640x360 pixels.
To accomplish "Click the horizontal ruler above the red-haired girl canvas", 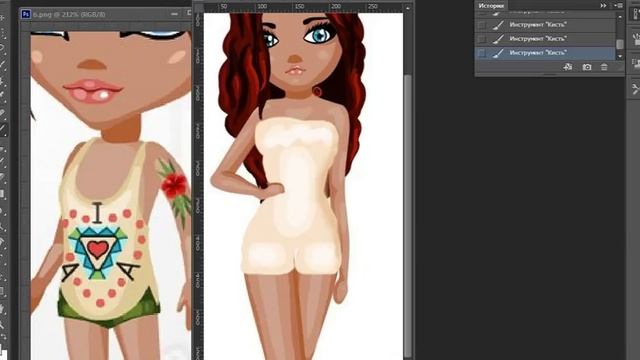I will (303, 7).
